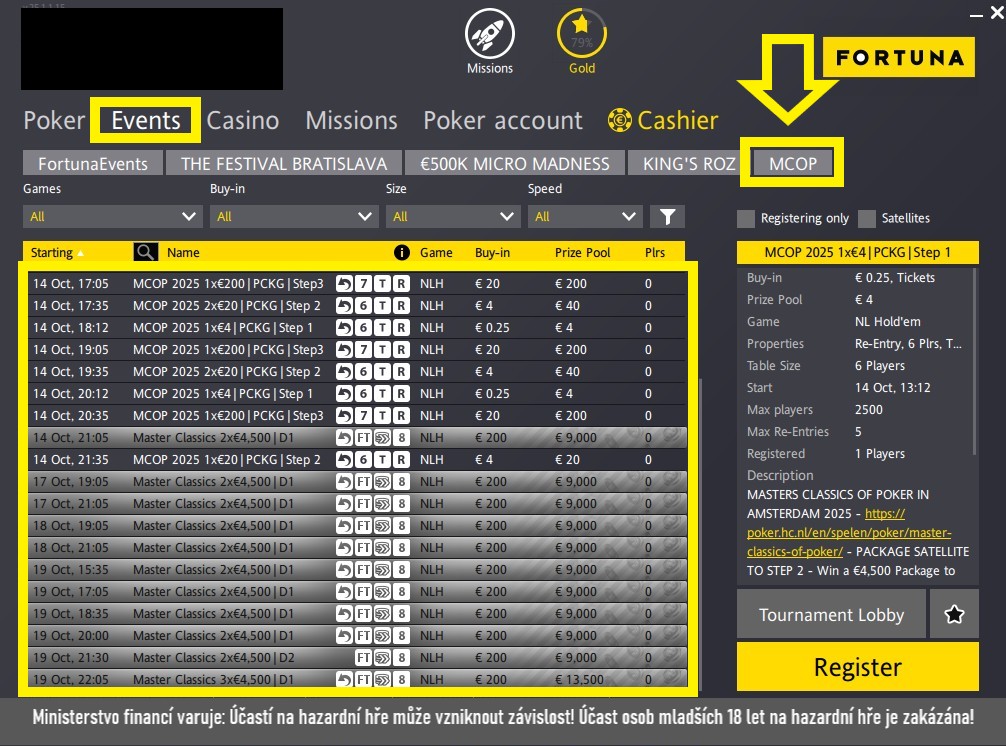This screenshot has width=1006, height=746.
Task: Click the speed icon on 18 Oct 19:05 row
Action: coord(382,525)
